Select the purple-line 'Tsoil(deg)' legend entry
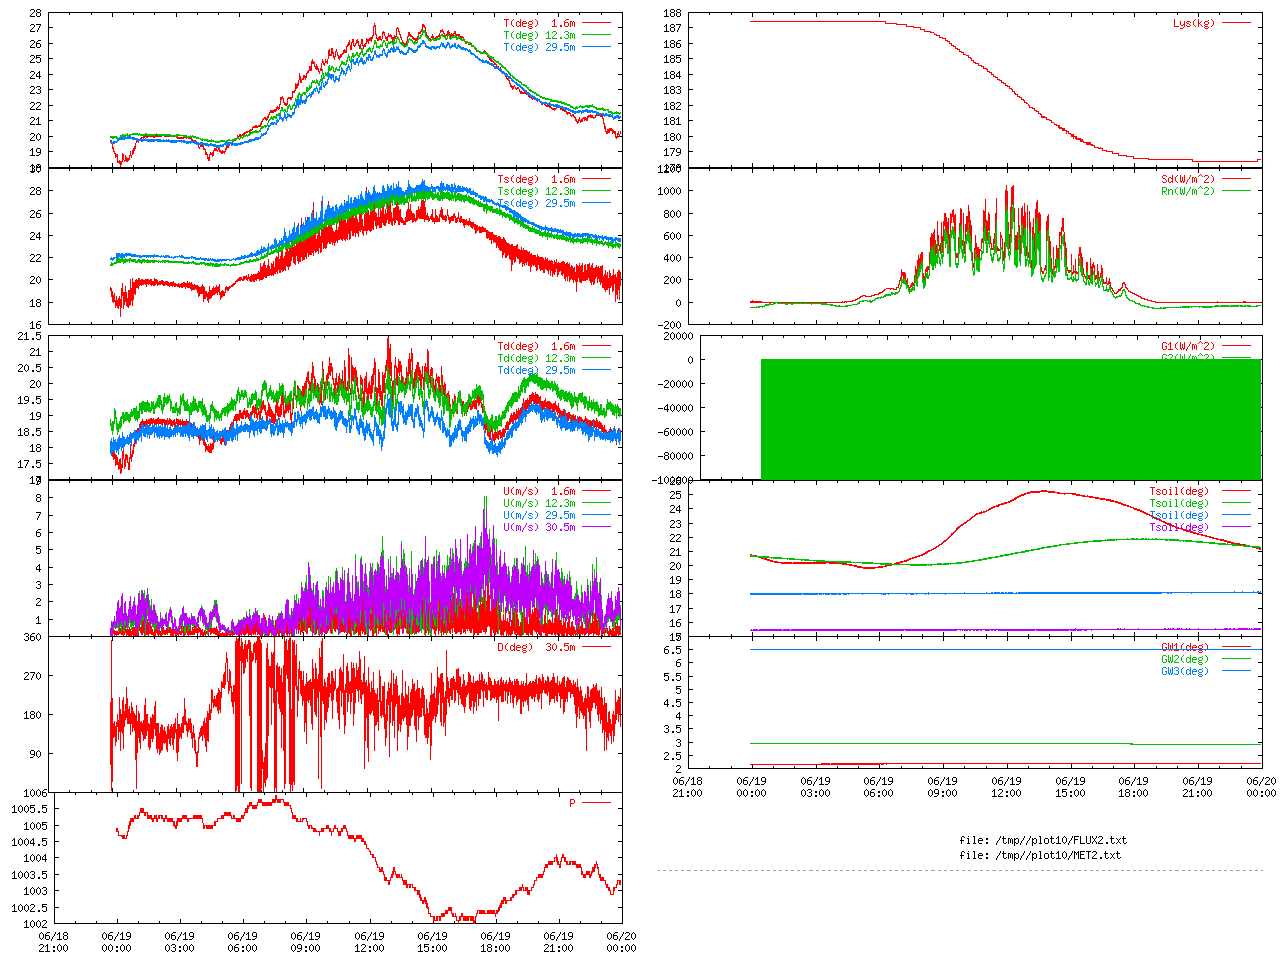Image resolution: width=1280 pixels, height=960 pixels. pos(1179,527)
